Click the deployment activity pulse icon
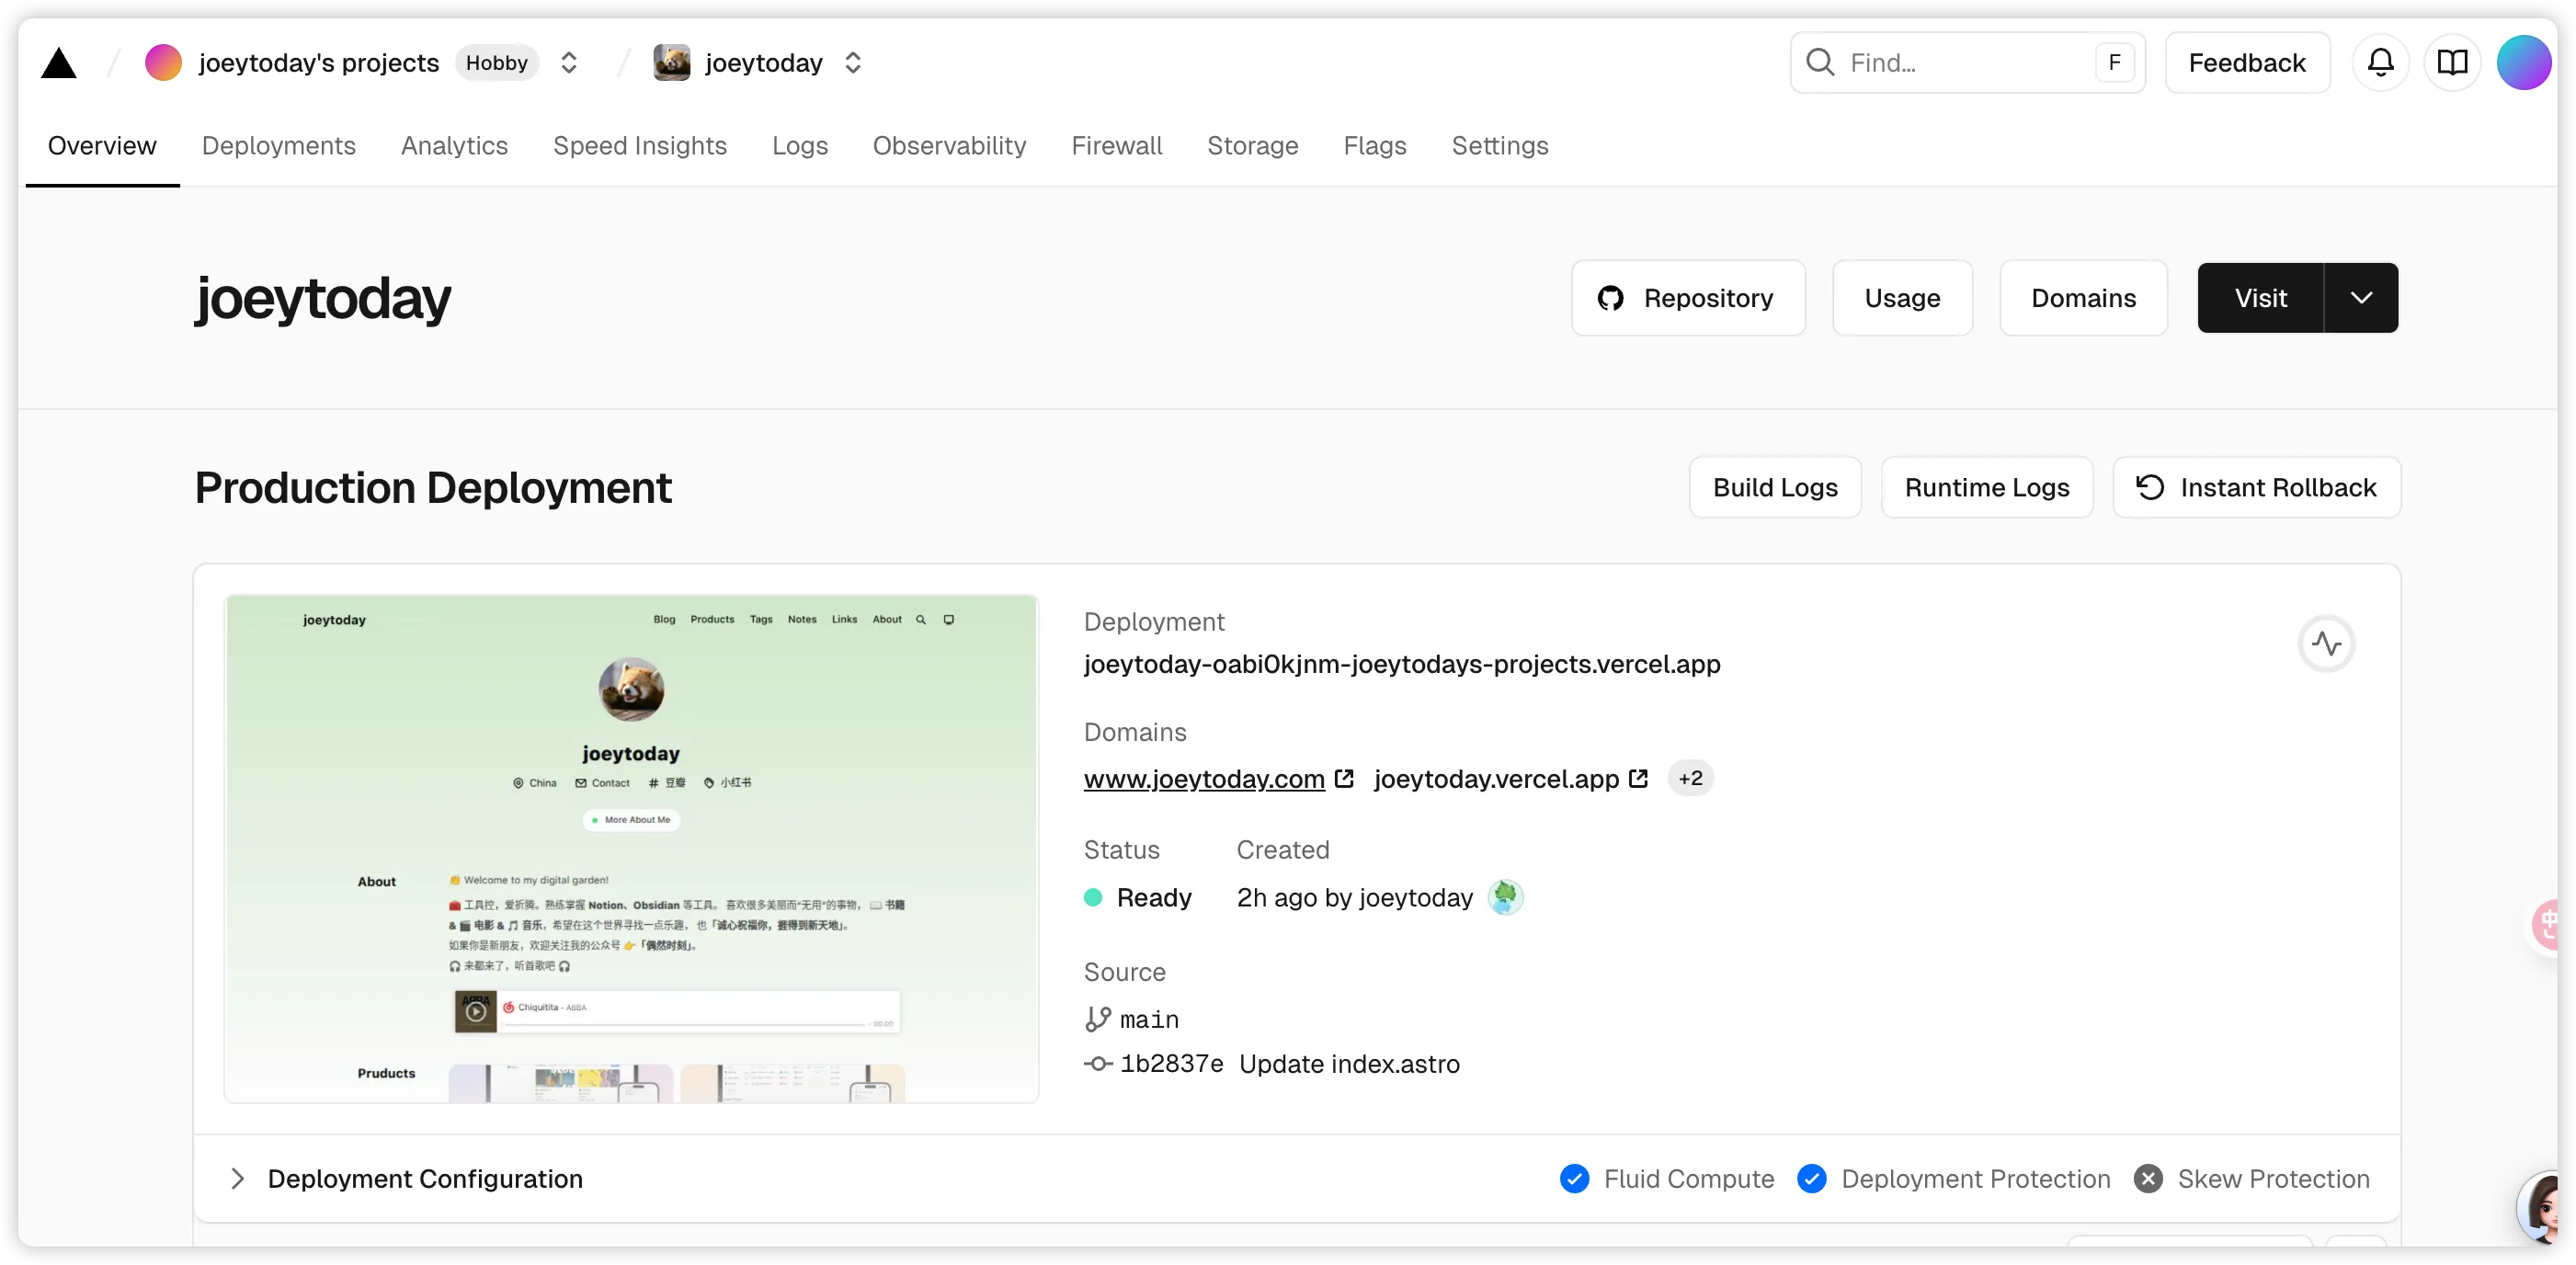2576x1265 pixels. 2326,644
